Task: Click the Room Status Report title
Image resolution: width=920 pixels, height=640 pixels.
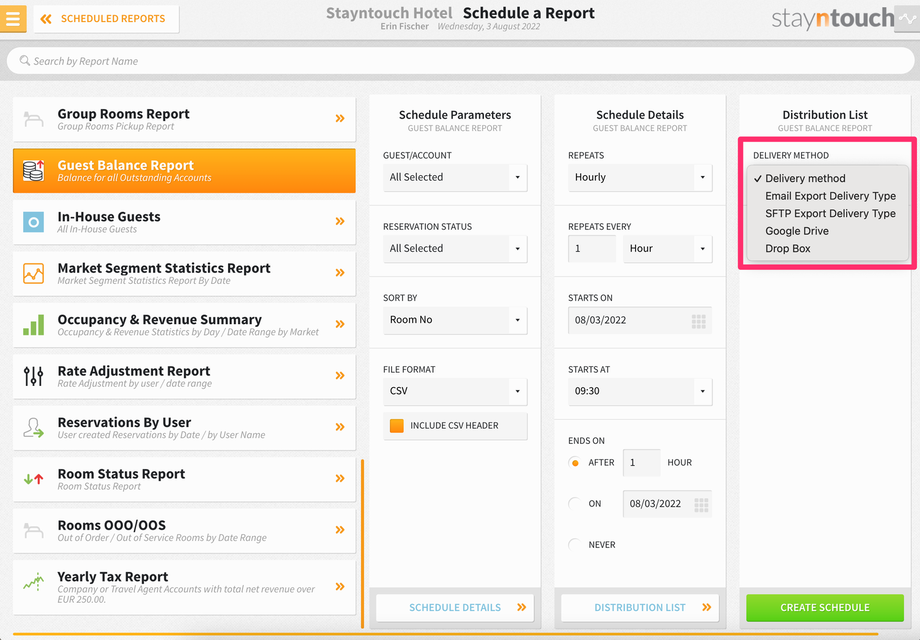Action: pos(121,474)
